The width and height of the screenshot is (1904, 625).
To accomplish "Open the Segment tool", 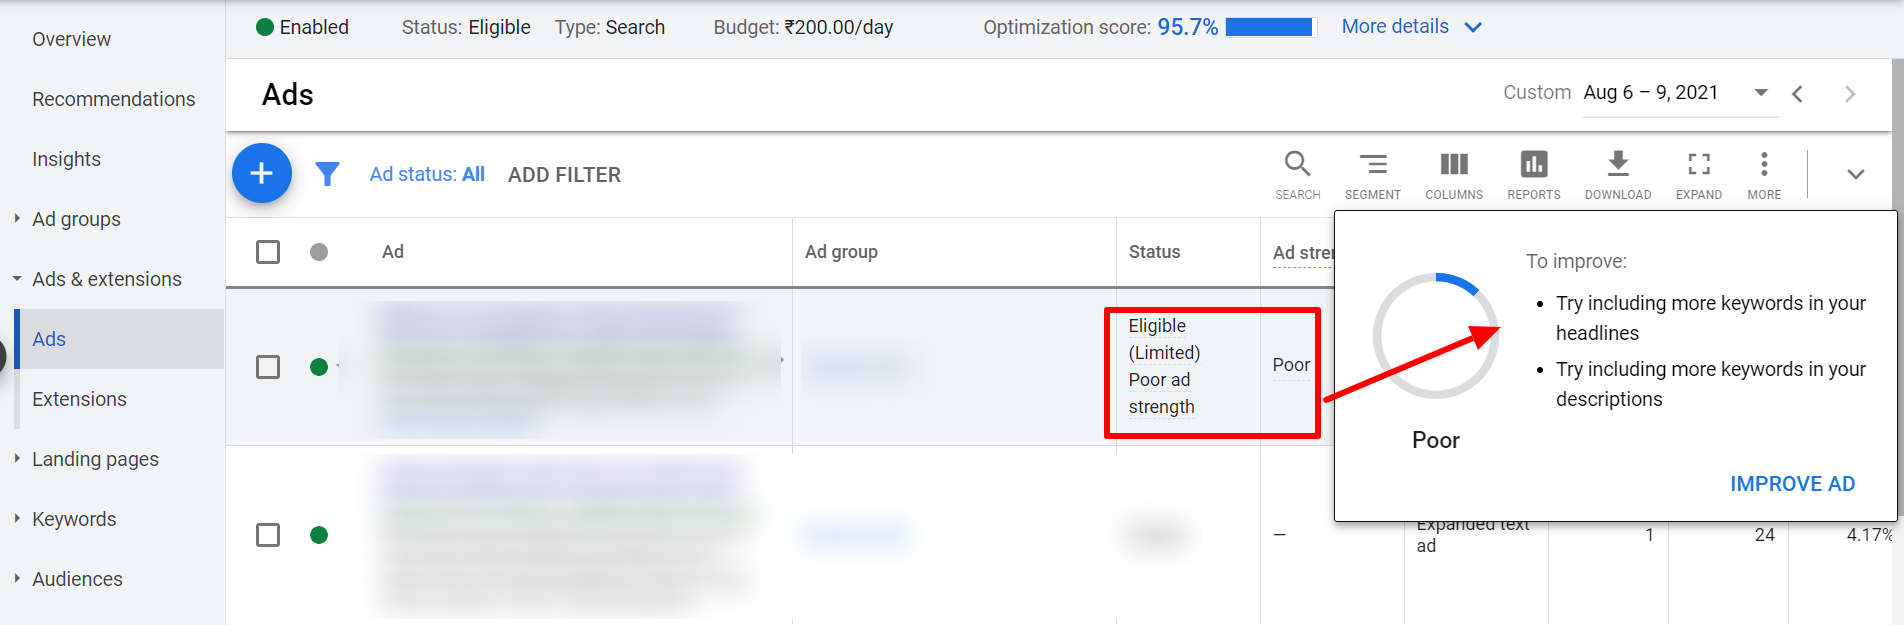I will pos(1373,175).
